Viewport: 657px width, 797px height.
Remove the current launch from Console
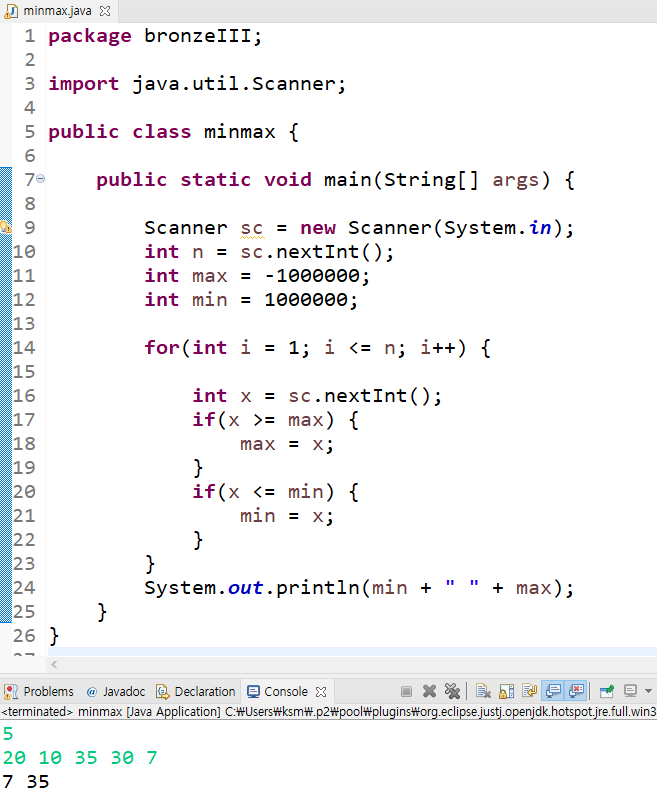[429, 691]
